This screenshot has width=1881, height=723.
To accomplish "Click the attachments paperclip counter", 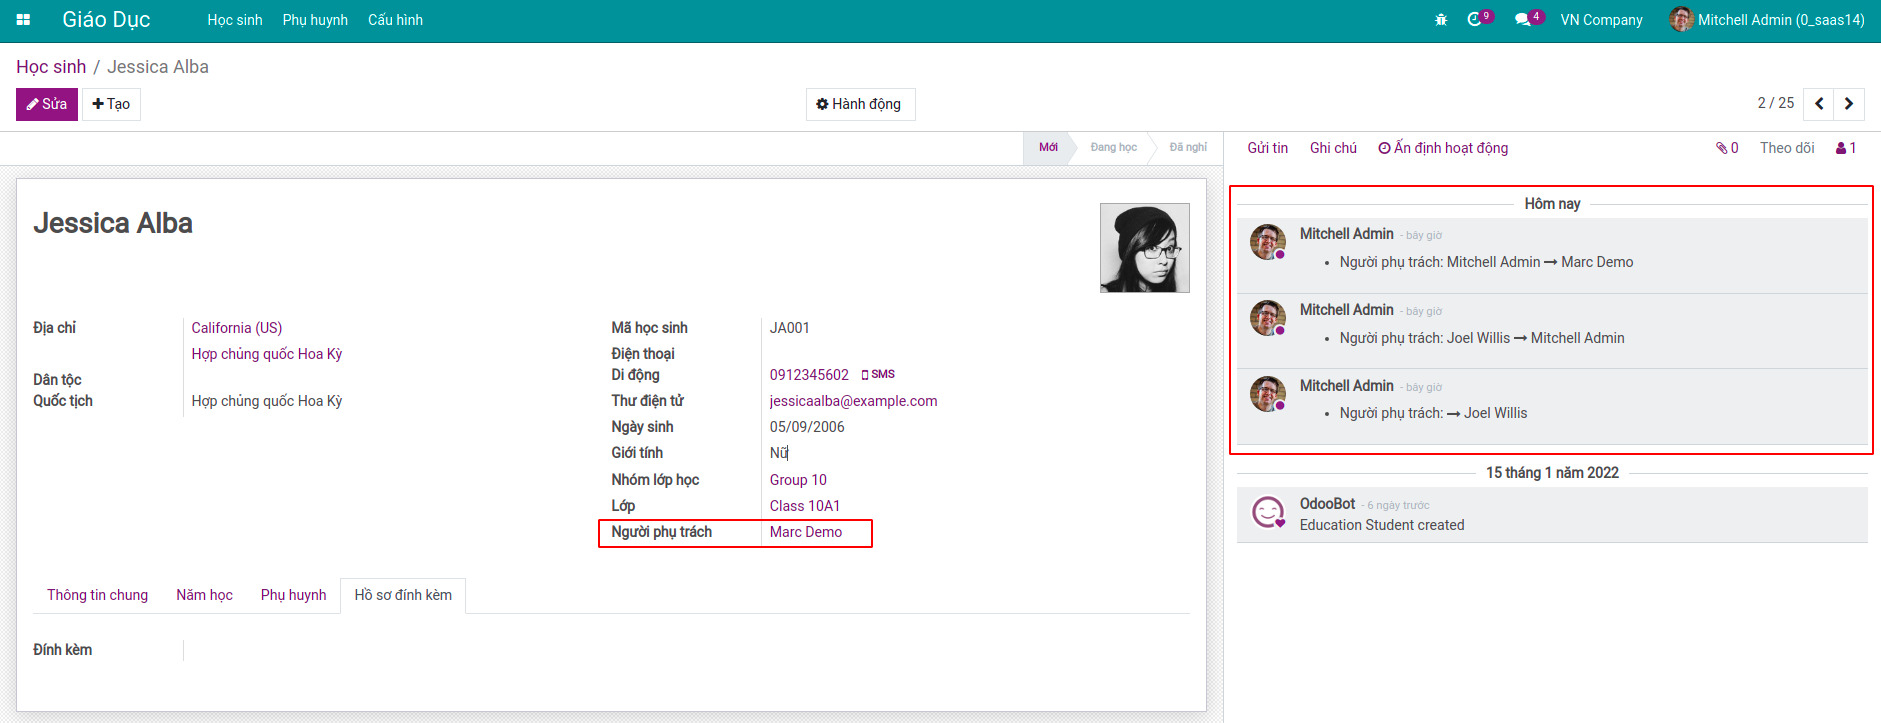I will (1727, 148).
